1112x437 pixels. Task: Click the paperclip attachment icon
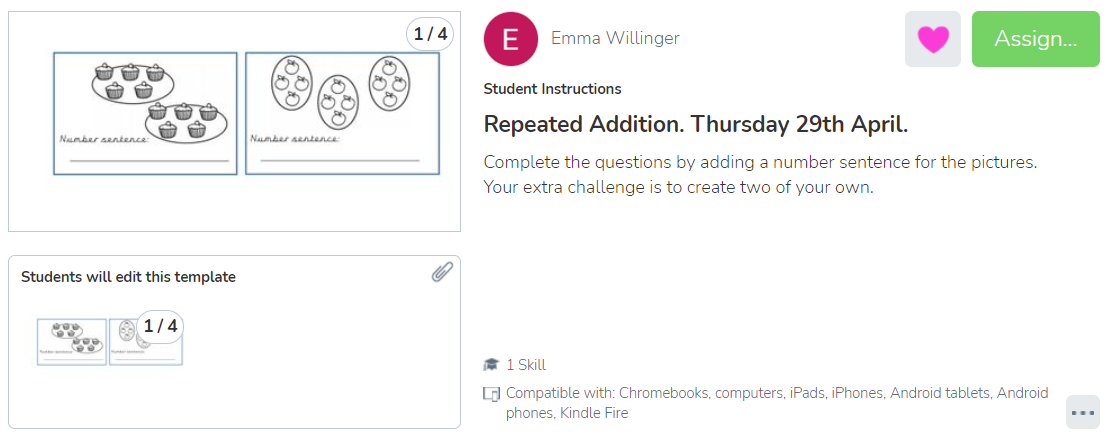pyautogui.click(x=443, y=272)
